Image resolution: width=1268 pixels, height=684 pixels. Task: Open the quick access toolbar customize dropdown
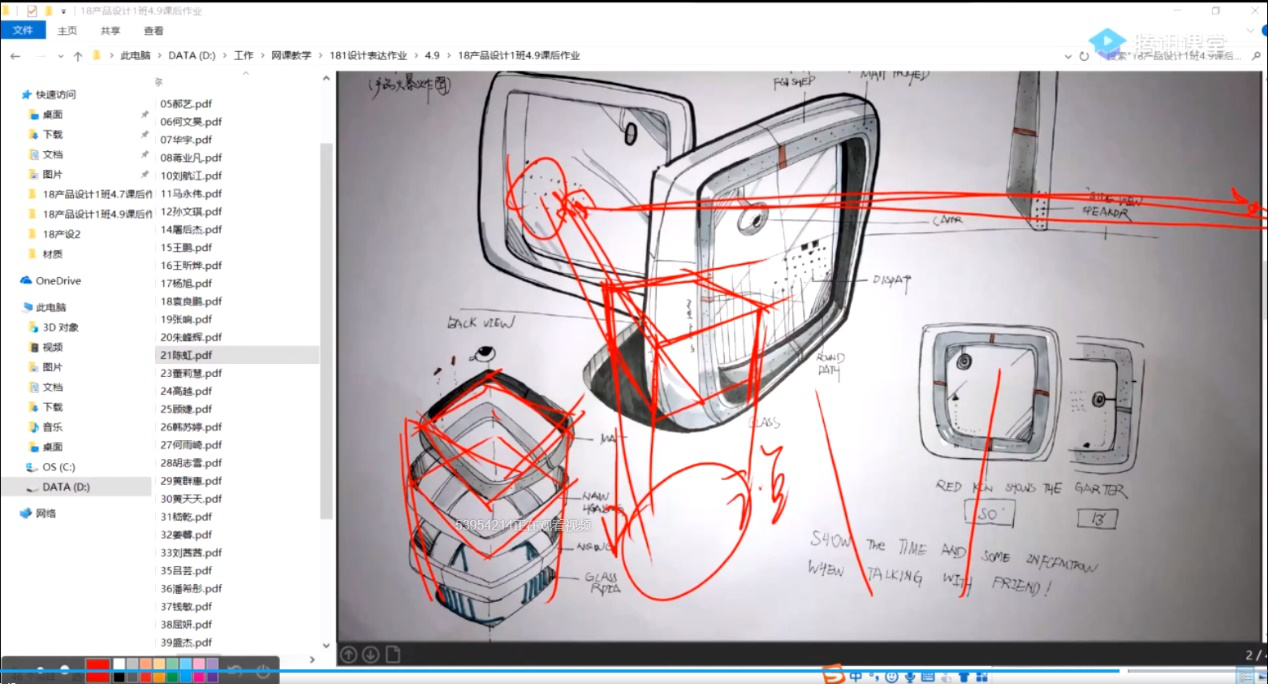tap(64, 11)
